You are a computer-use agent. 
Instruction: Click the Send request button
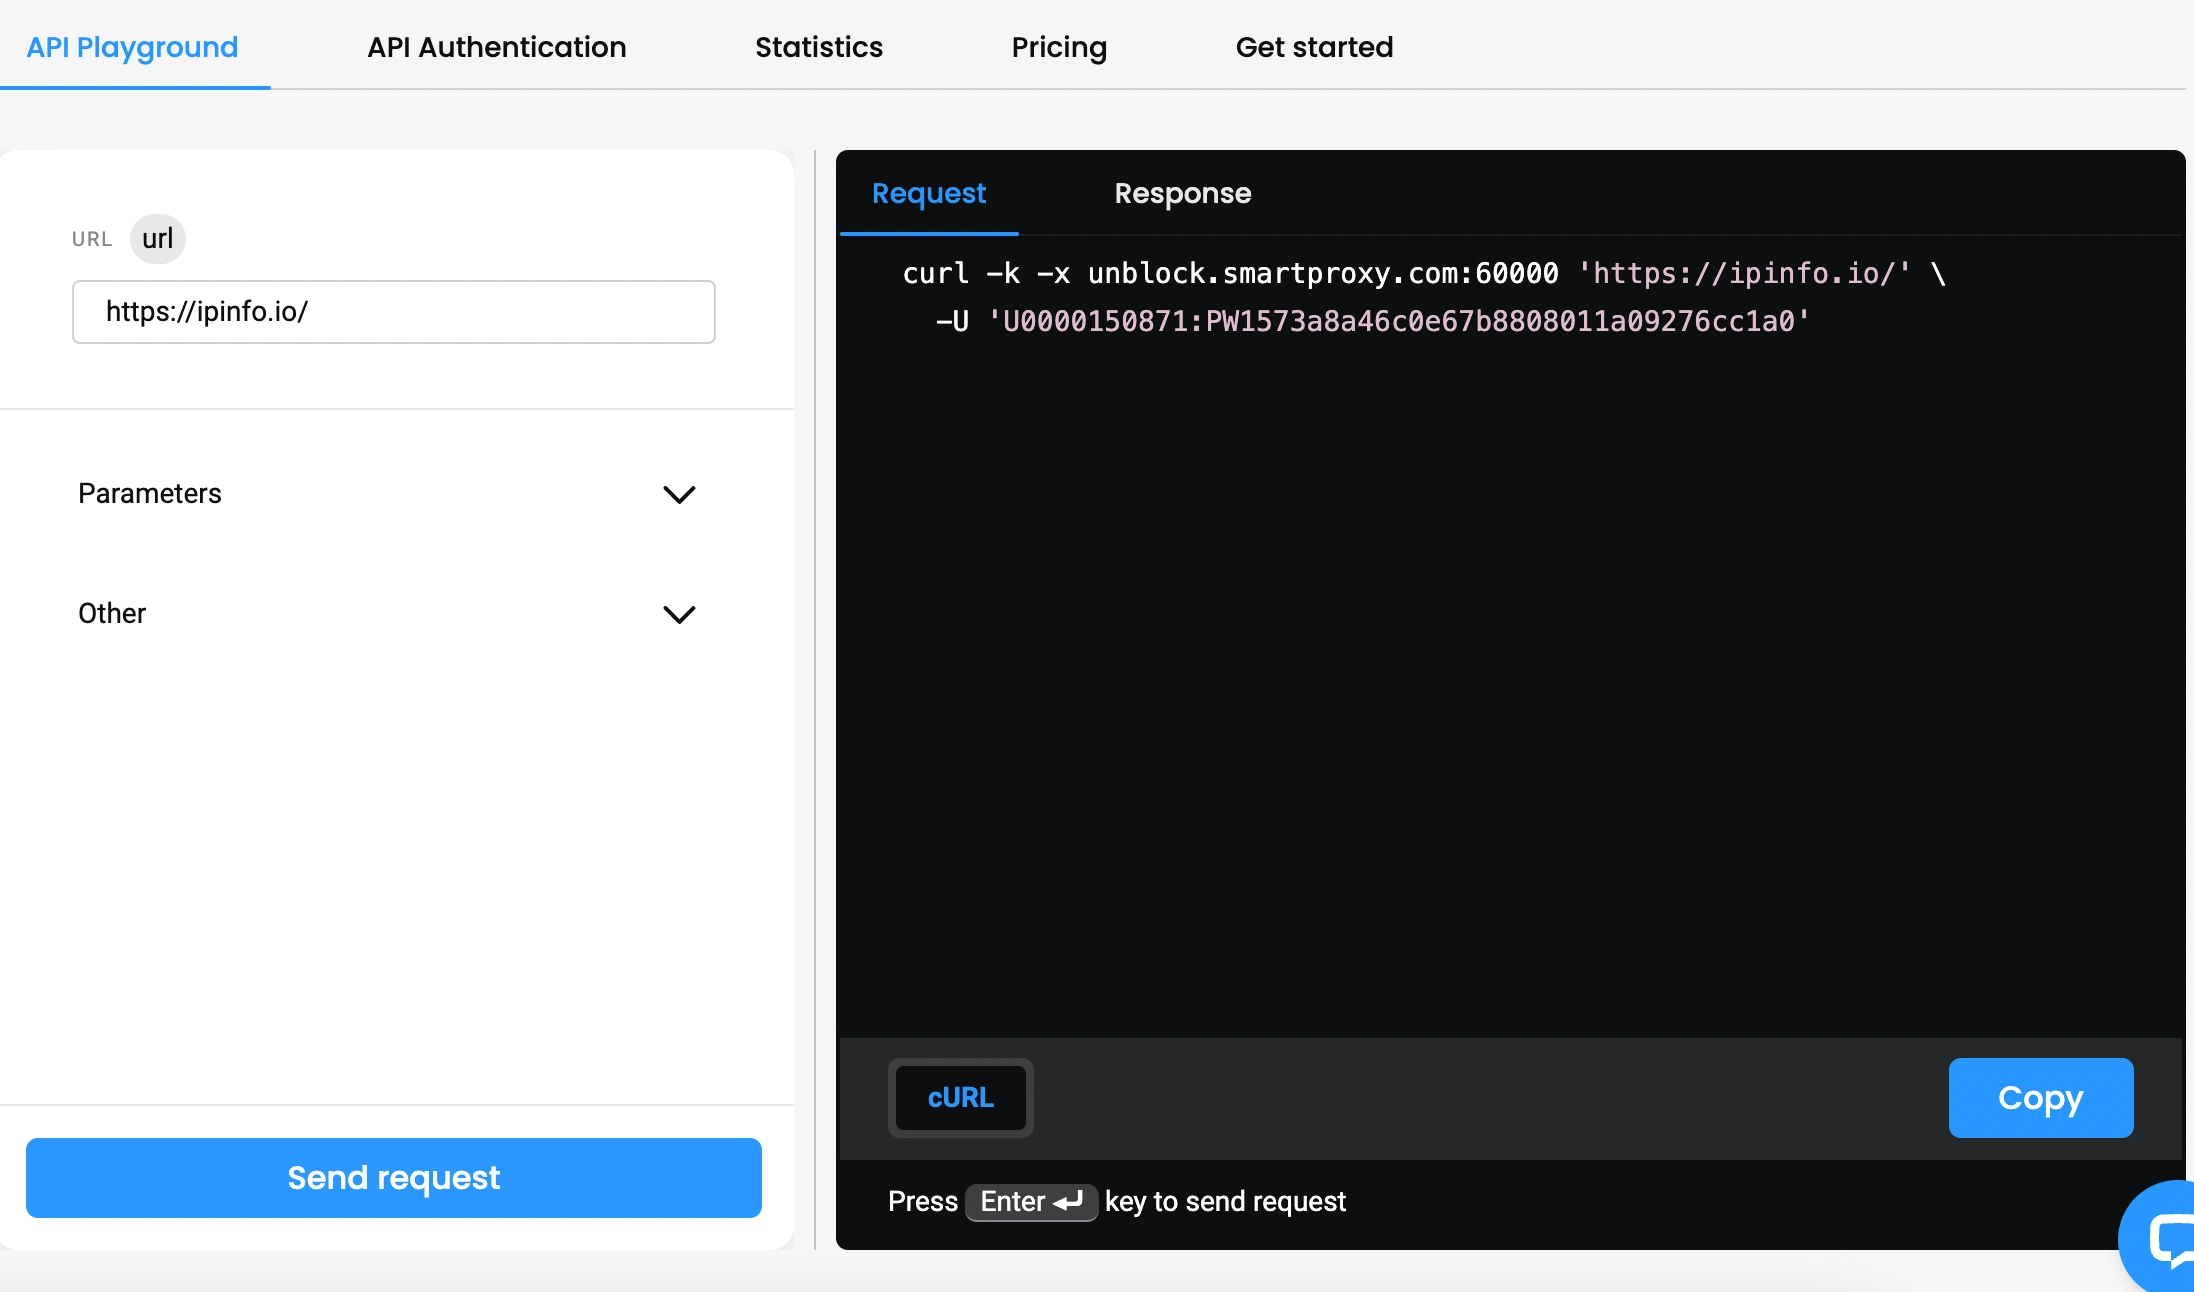394,1178
